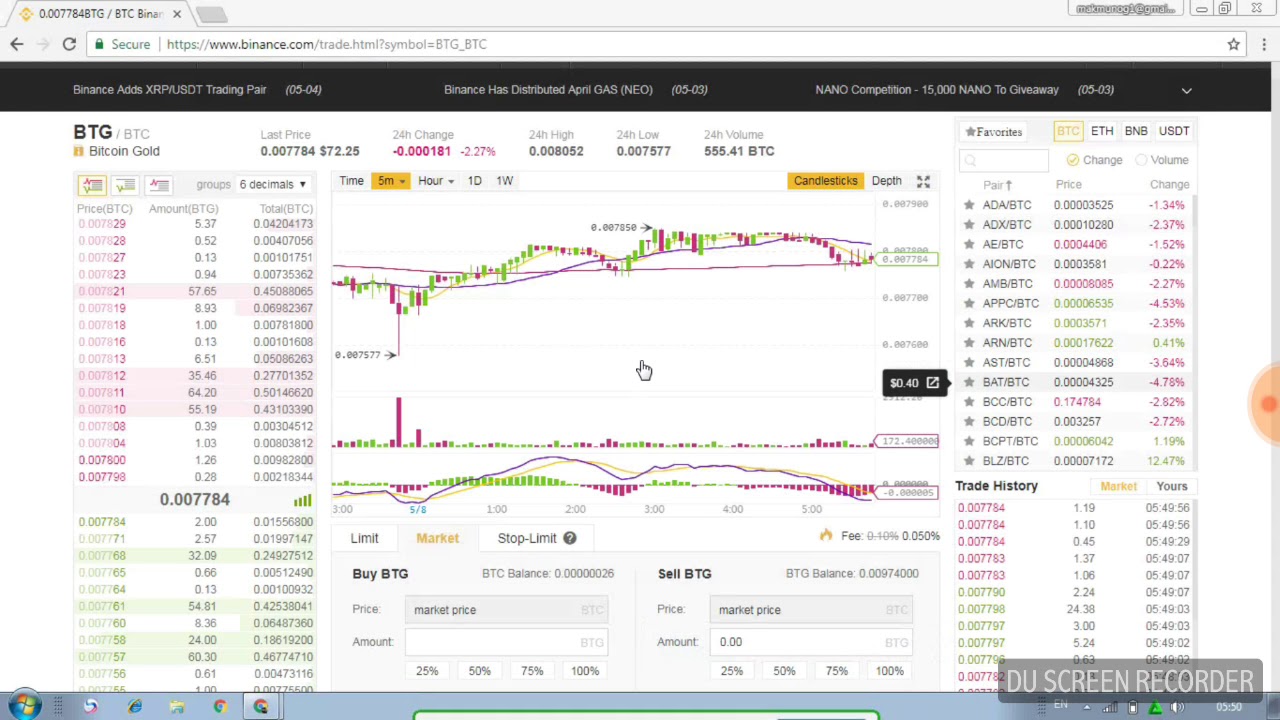Add APPC/BTC to favorites
Viewport: 1280px width, 720px height.
click(x=968, y=303)
